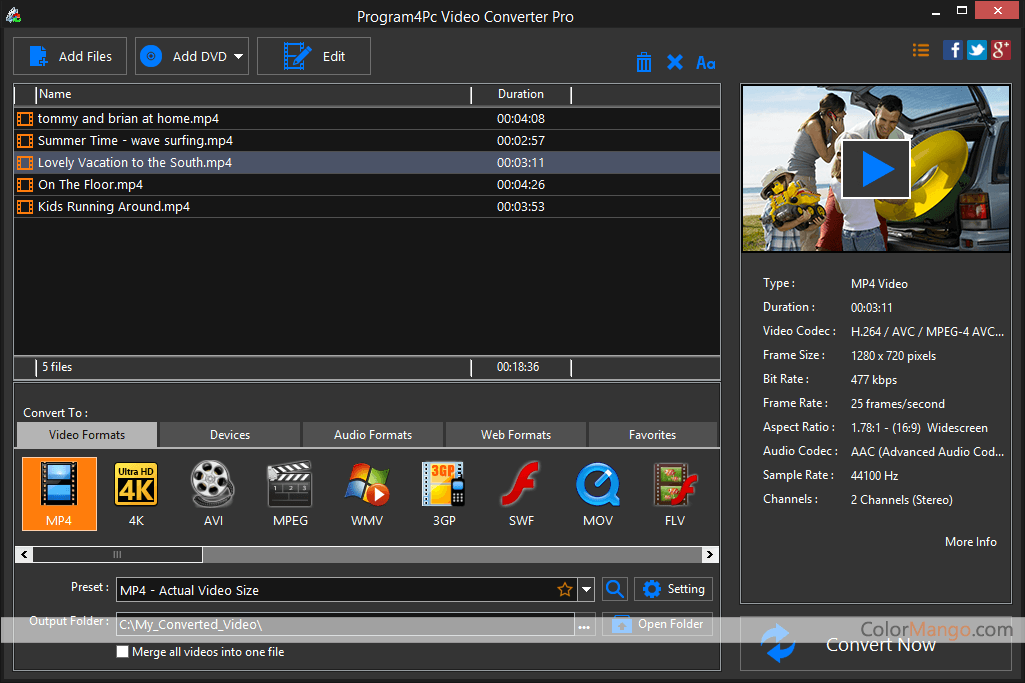The width and height of the screenshot is (1025, 683).
Task: Click the format list scrollbar thumb
Action: (x=118, y=555)
